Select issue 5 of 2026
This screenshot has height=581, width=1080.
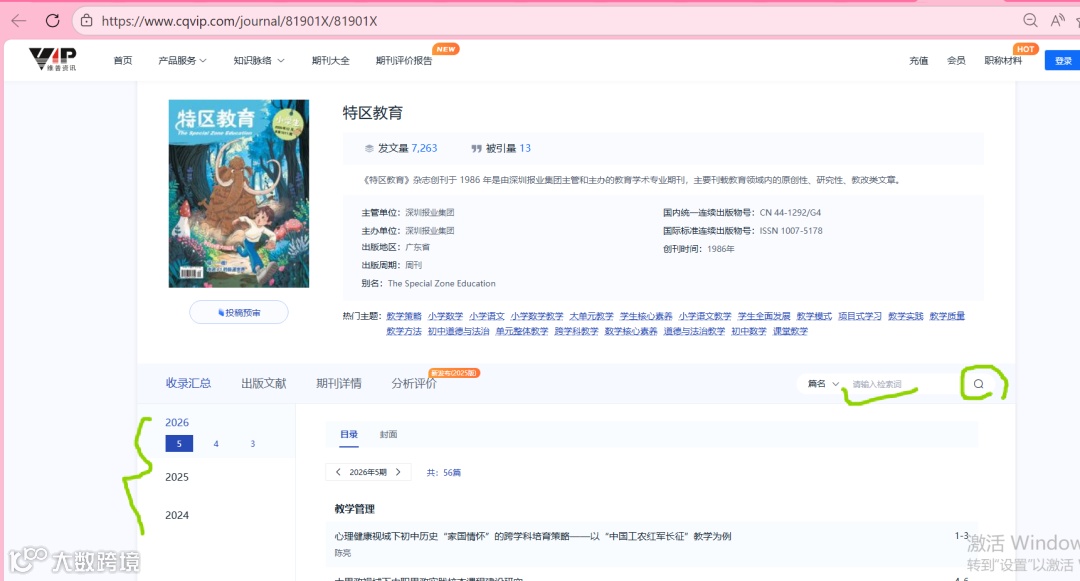pyautogui.click(x=179, y=444)
